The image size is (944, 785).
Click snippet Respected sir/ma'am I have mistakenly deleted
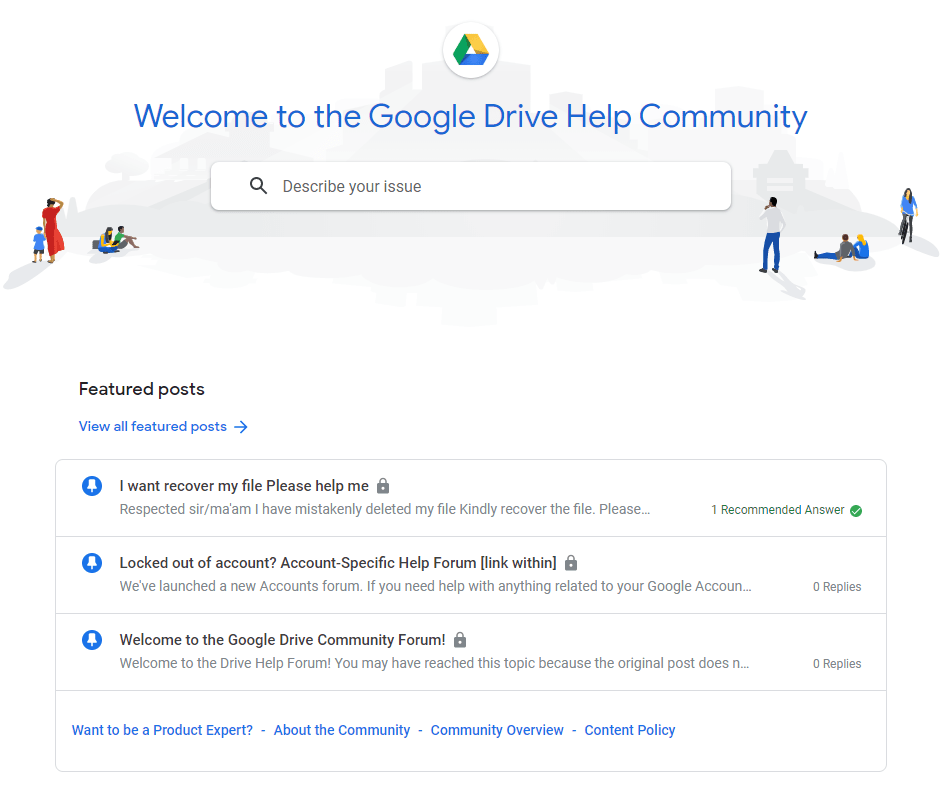click(385, 509)
